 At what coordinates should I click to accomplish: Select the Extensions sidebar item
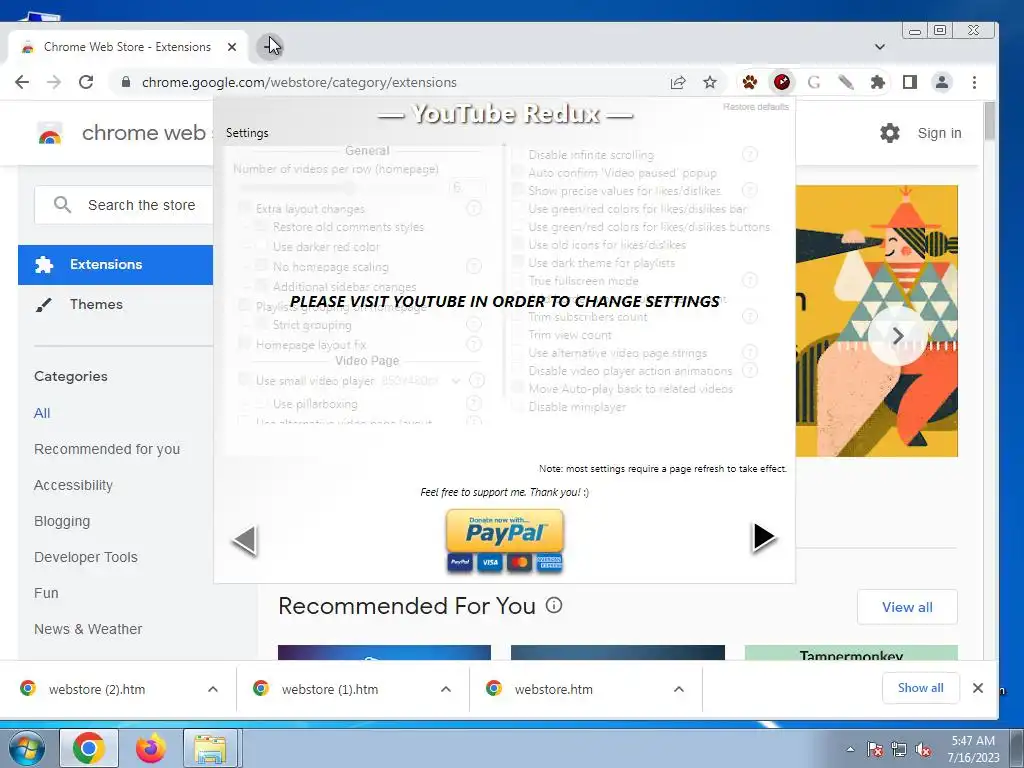pyautogui.click(x=116, y=264)
